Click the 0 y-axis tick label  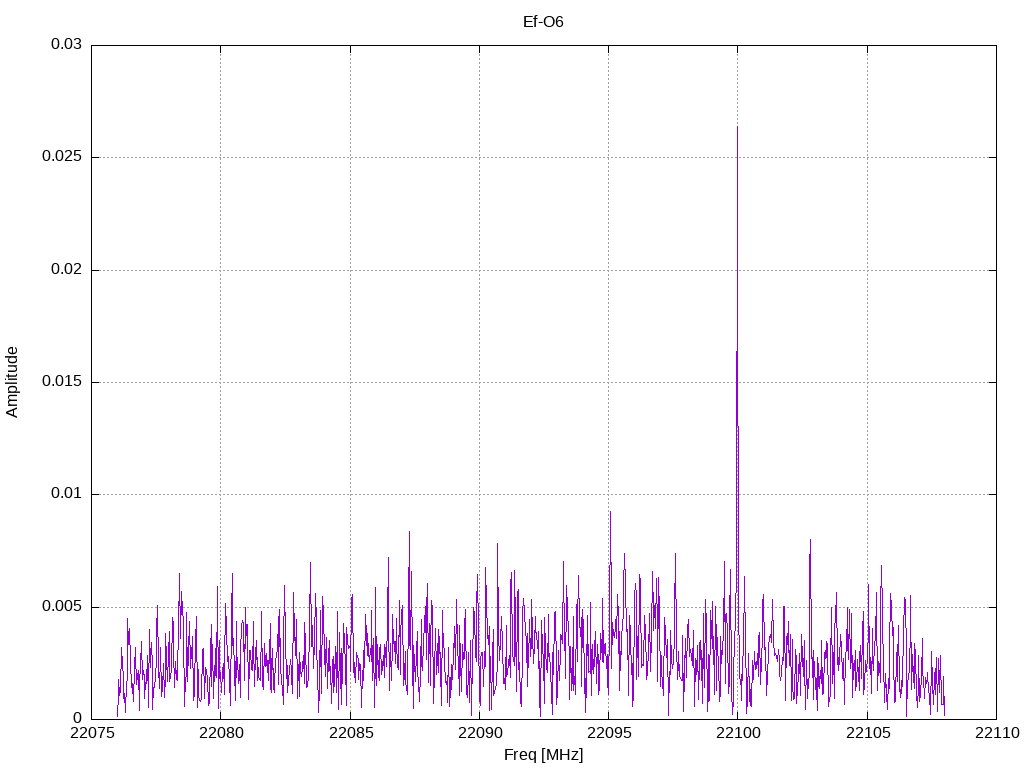tap(78, 718)
